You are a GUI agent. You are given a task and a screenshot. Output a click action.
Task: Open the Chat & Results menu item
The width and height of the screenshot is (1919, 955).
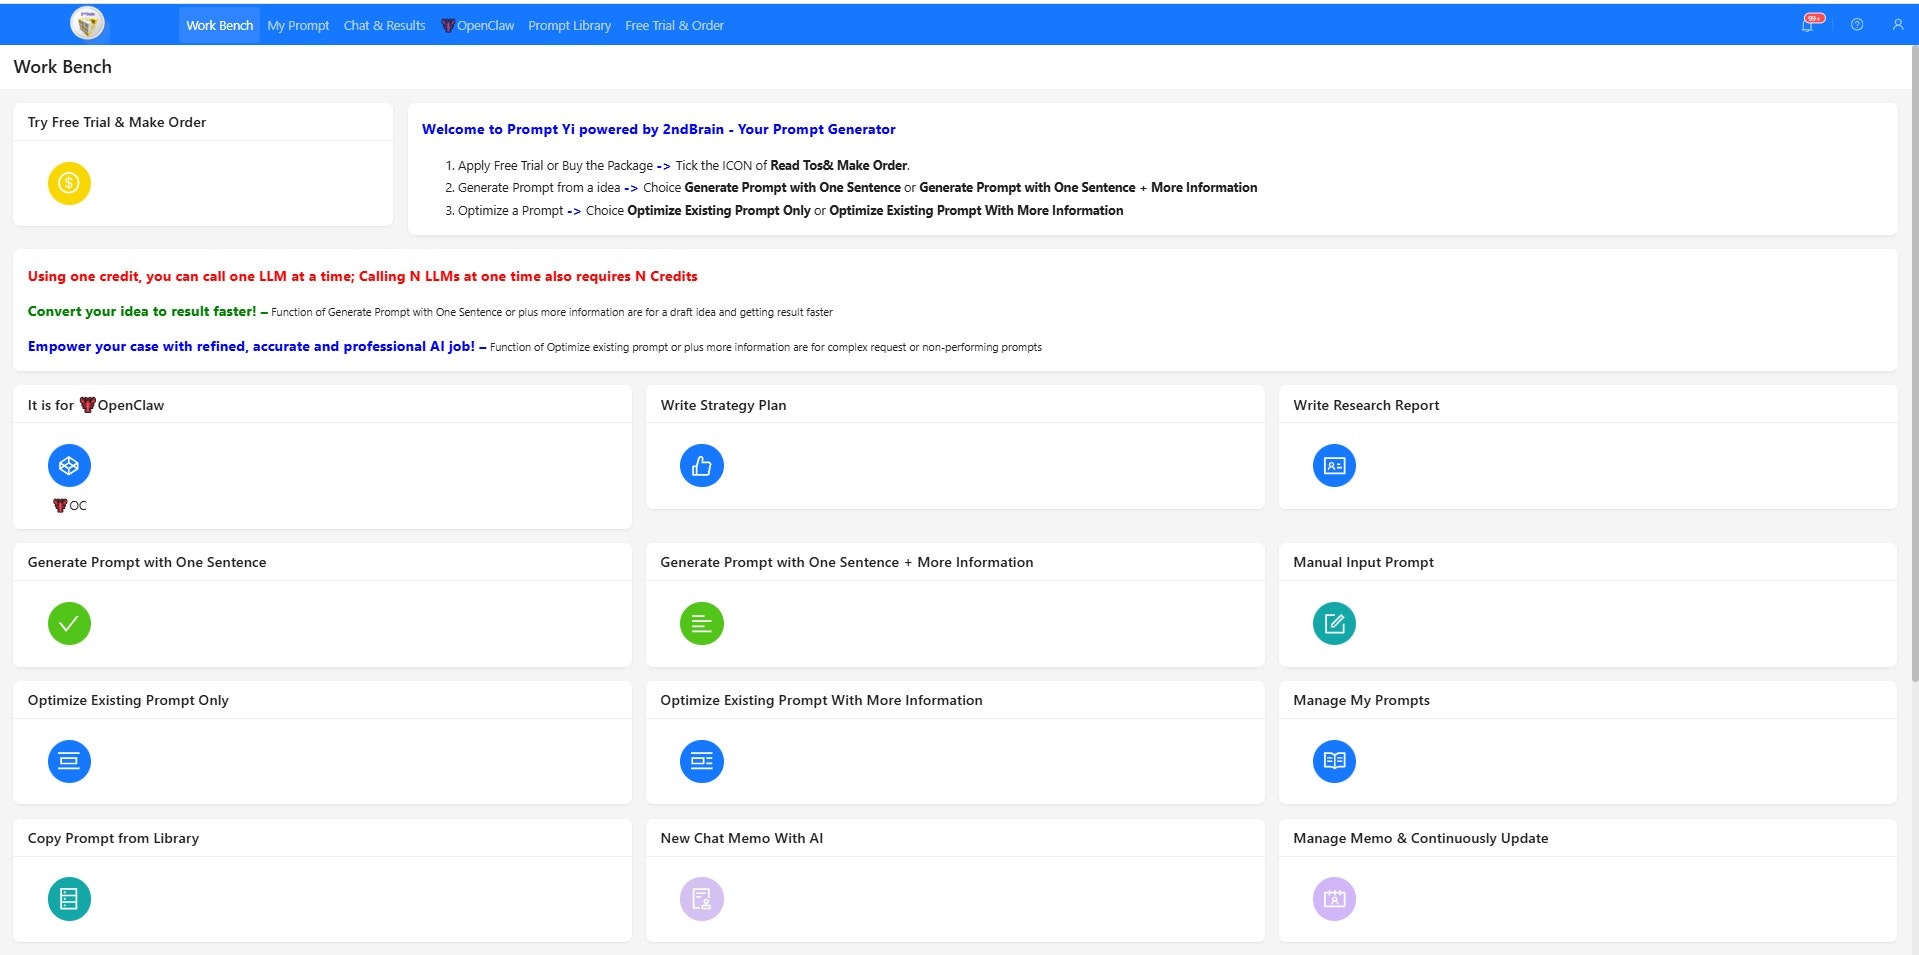click(x=383, y=25)
